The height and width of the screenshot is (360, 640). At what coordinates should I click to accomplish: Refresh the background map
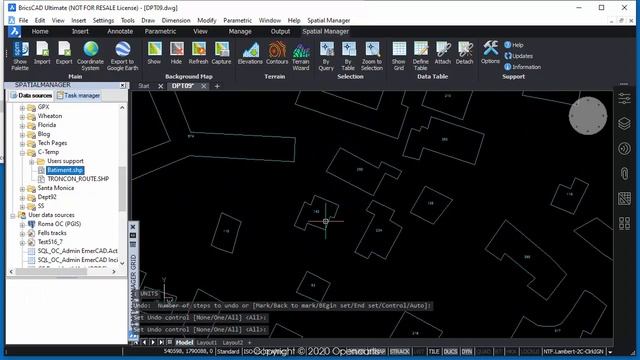198,53
